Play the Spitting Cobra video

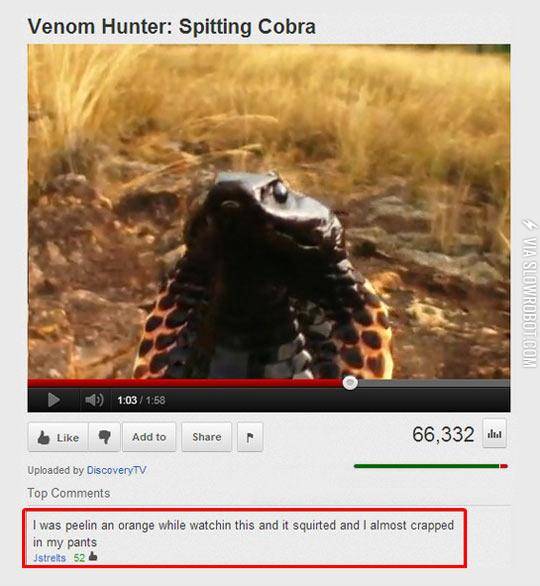(x=54, y=400)
